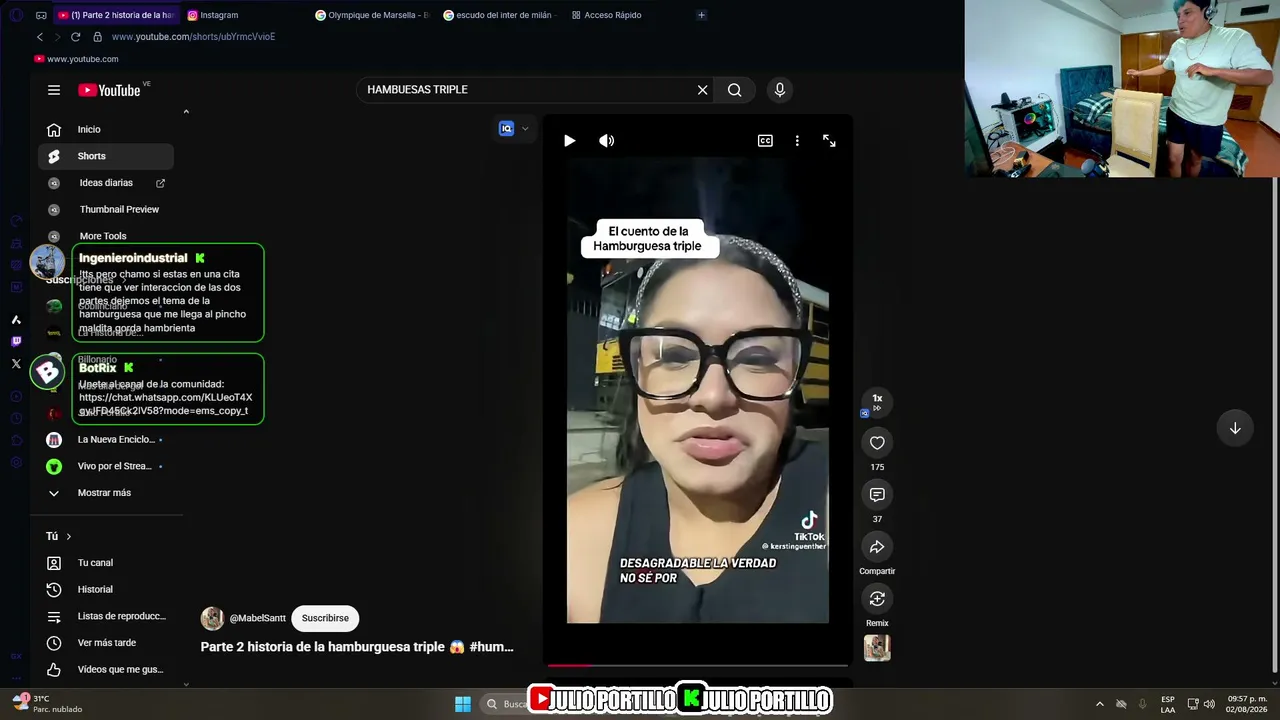Clear the search box with the X
The width and height of the screenshot is (1280, 720).
pyautogui.click(x=702, y=90)
